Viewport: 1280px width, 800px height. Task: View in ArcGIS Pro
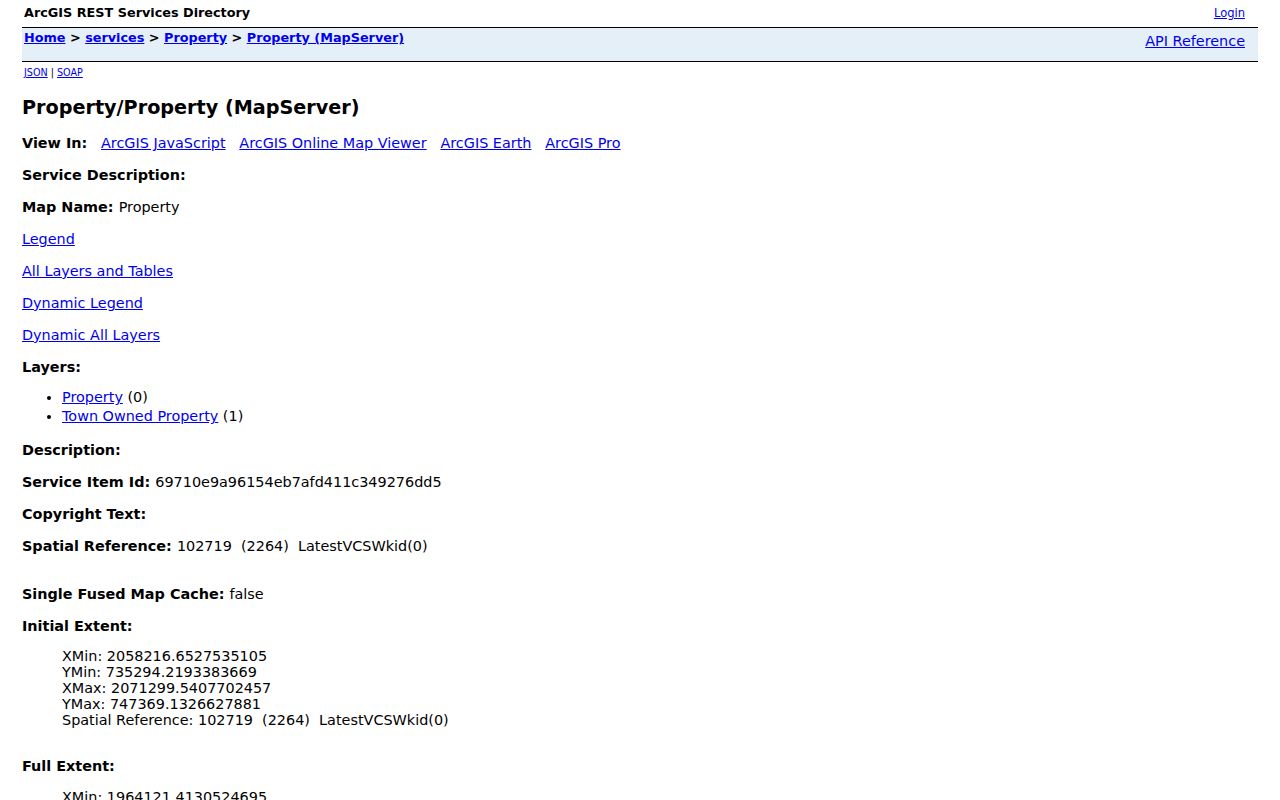coord(583,143)
